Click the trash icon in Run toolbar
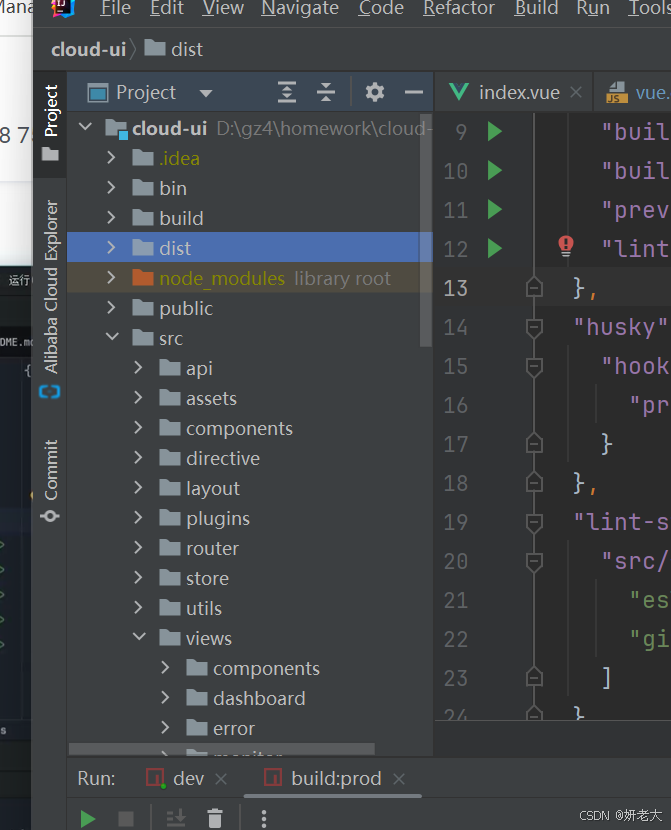This screenshot has width=671, height=830. pyautogui.click(x=215, y=818)
